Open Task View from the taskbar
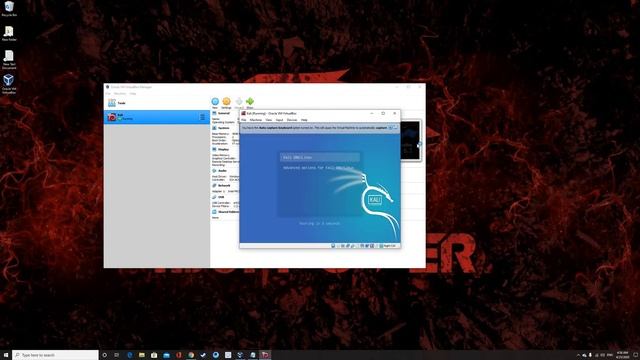Screen dimensions: 640x360 (116, 355)
